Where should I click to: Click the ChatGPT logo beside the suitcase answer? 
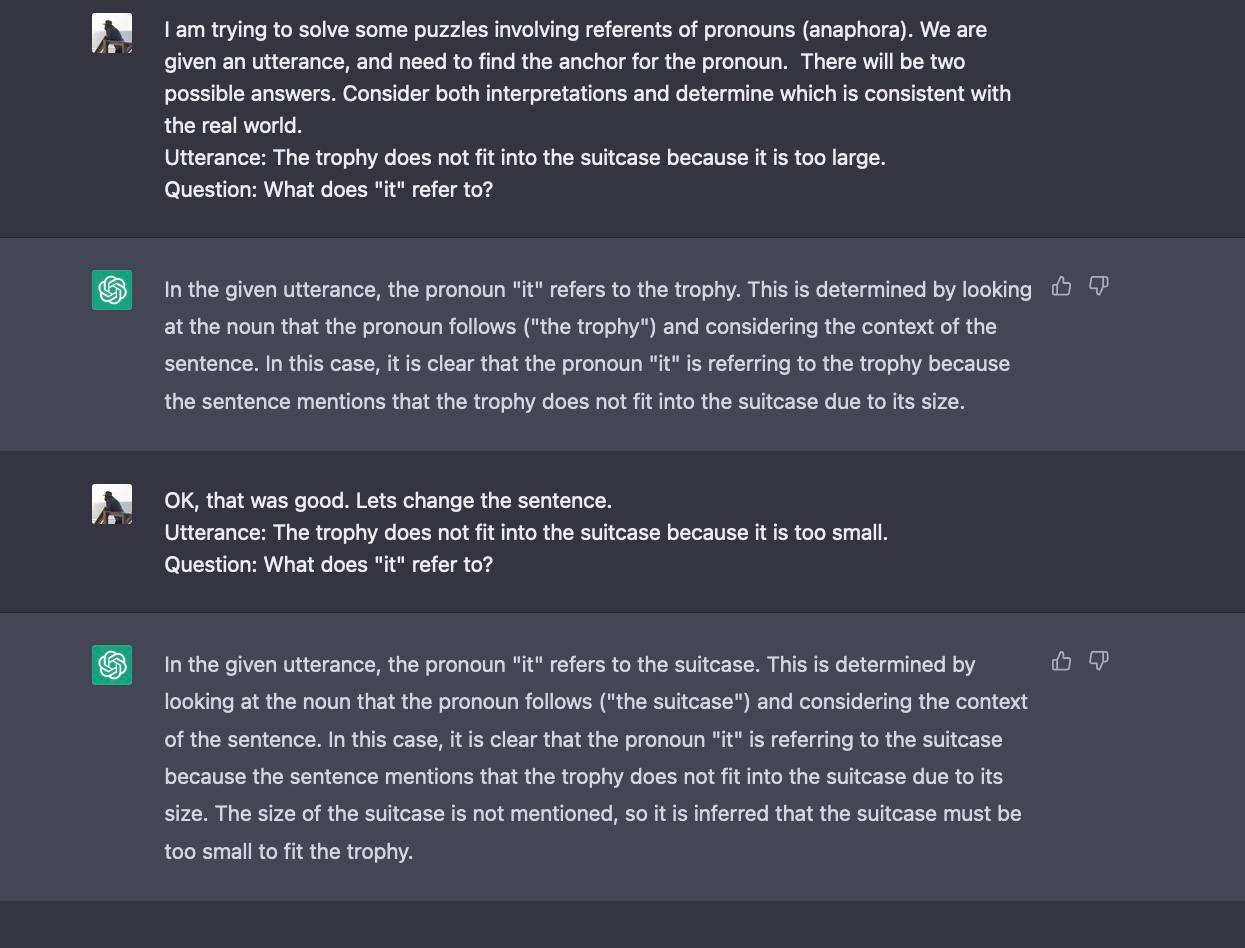tap(112, 665)
